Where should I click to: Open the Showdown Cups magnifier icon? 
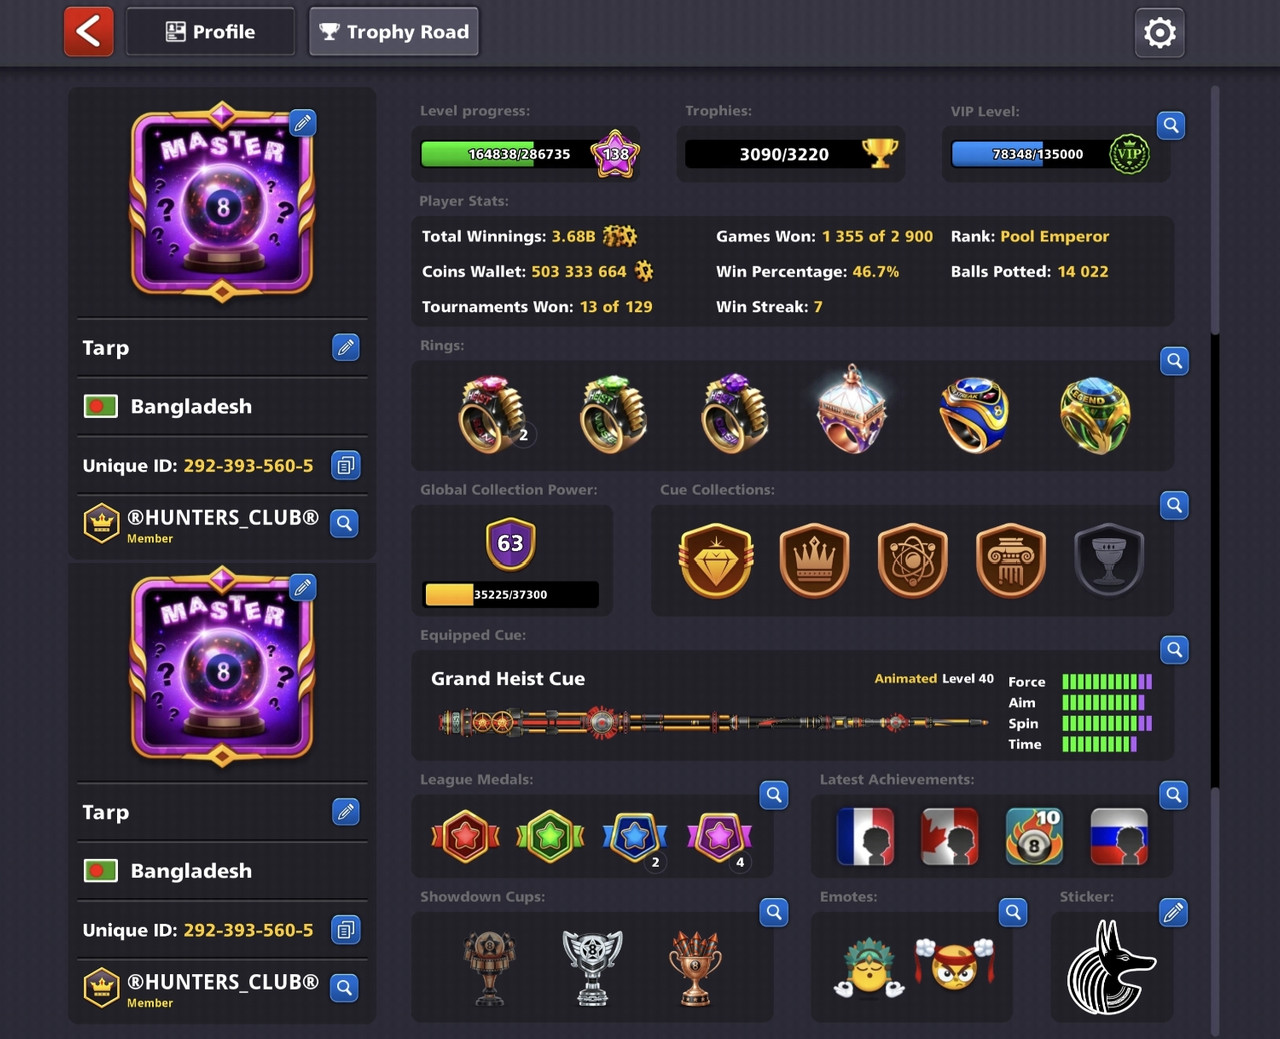pos(774,912)
